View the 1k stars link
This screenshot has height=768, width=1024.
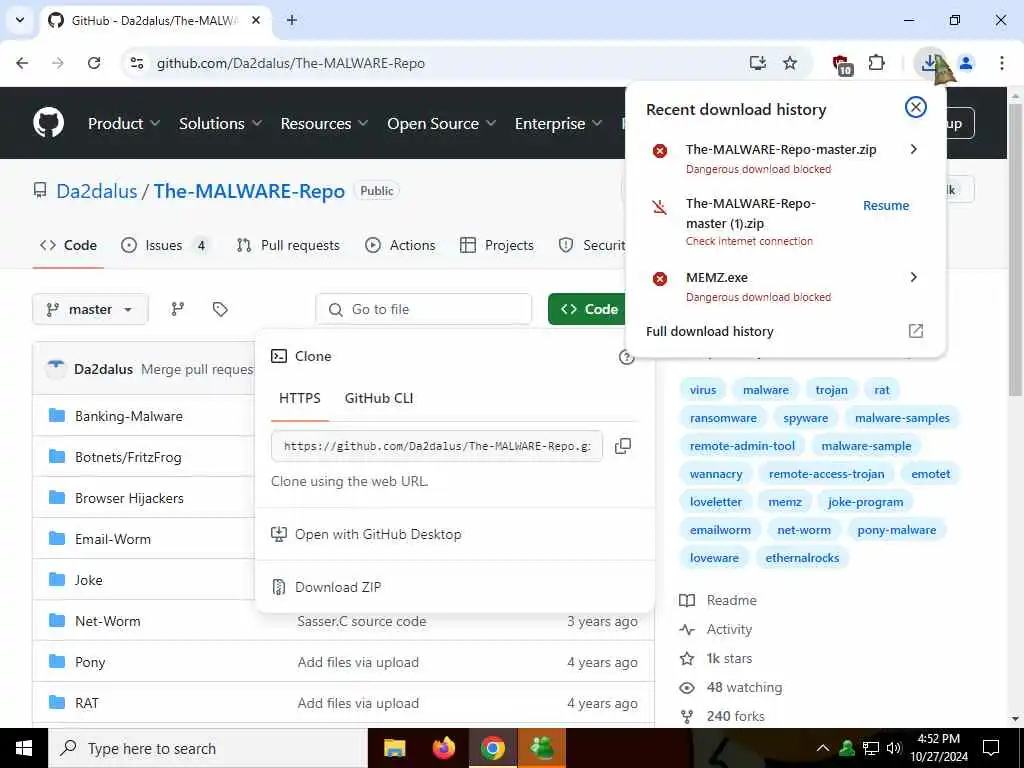729,658
